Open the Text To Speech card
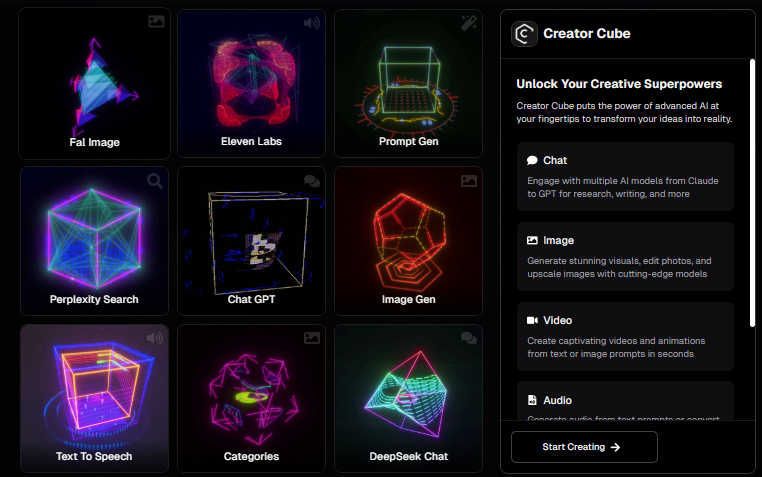 94,398
